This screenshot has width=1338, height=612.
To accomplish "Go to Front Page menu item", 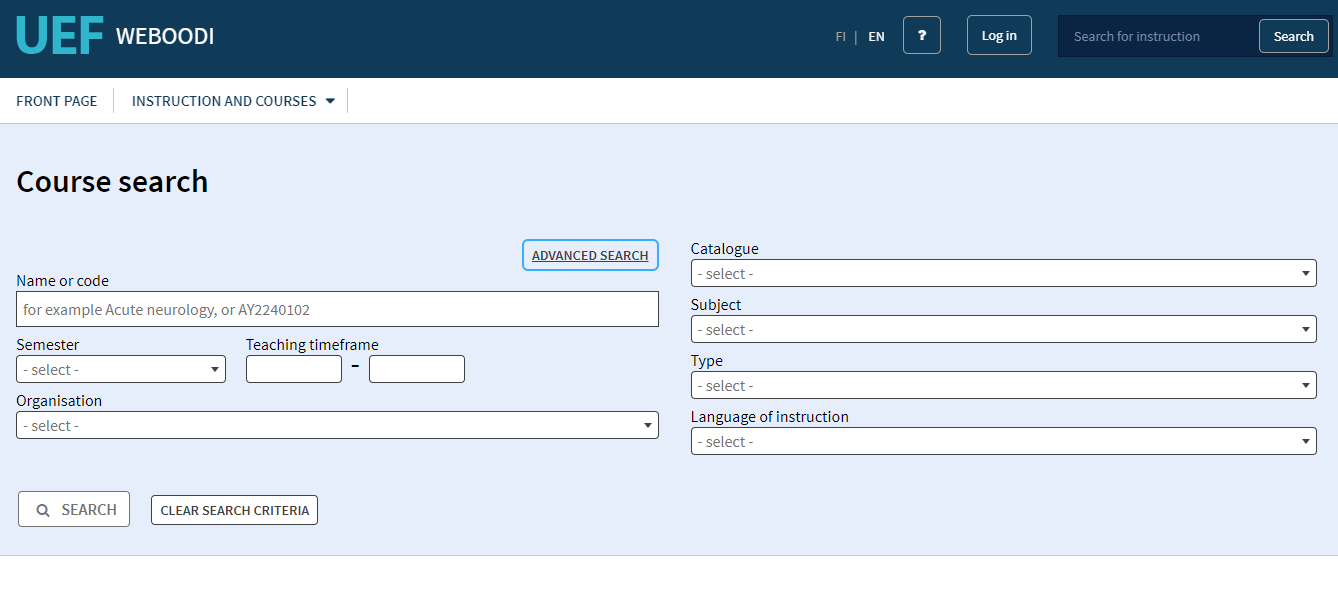I will pos(57,101).
